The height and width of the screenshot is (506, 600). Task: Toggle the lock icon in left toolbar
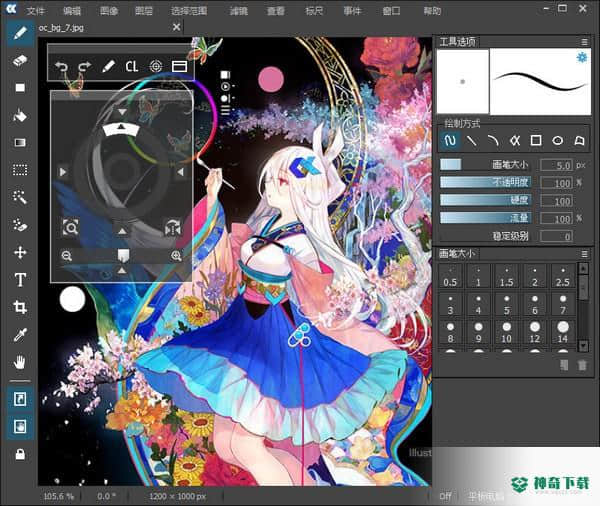[x=20, y=454]
